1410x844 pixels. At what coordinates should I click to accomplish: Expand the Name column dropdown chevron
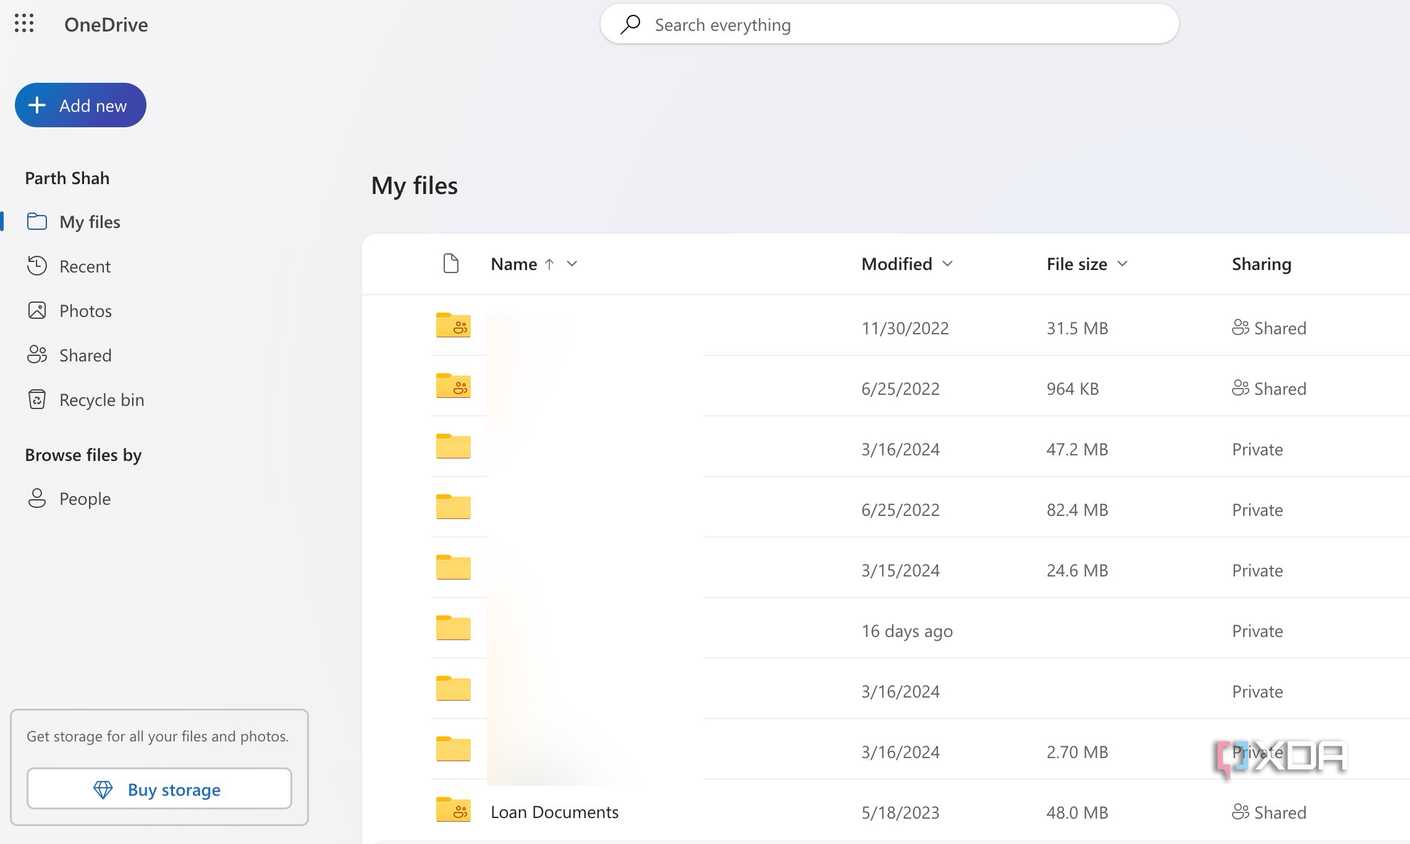click(x=572, y=264)
